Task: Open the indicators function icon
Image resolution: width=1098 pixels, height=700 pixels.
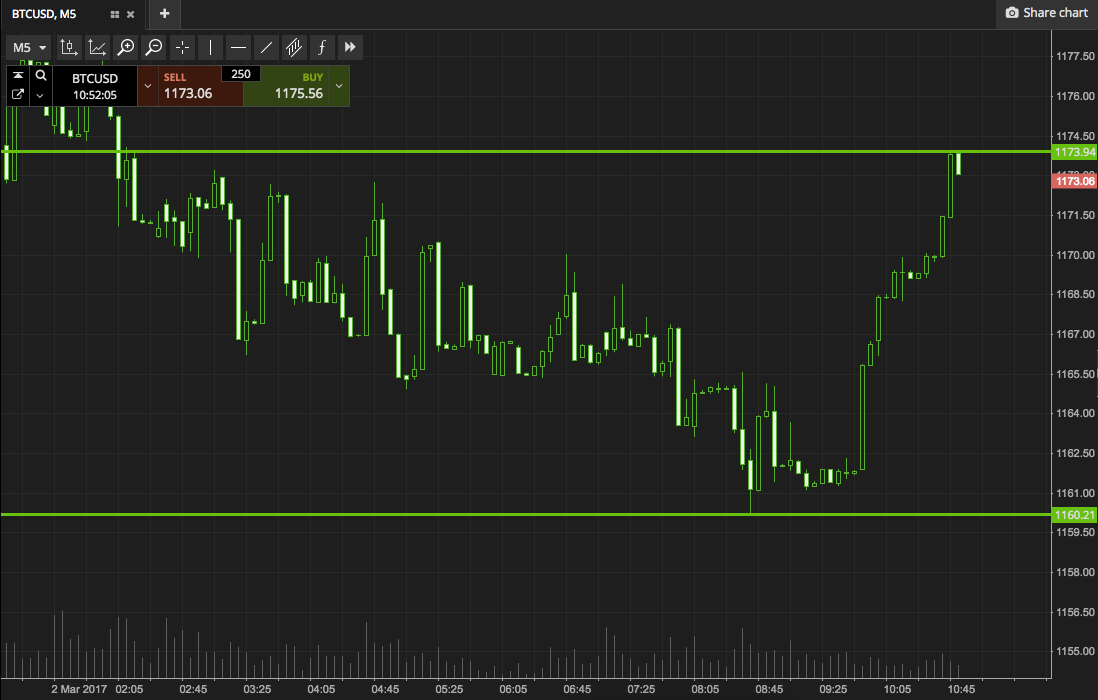Action: (x=321, y=48)
